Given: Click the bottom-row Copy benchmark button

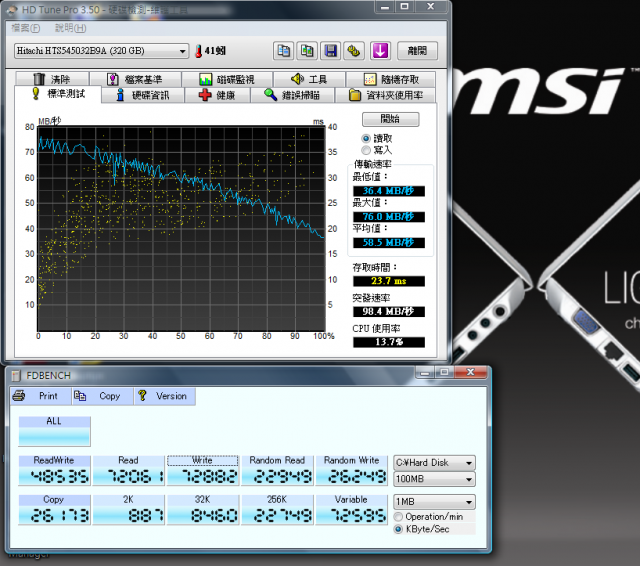Looking at the screenshot, I should (x=54, y=509).
